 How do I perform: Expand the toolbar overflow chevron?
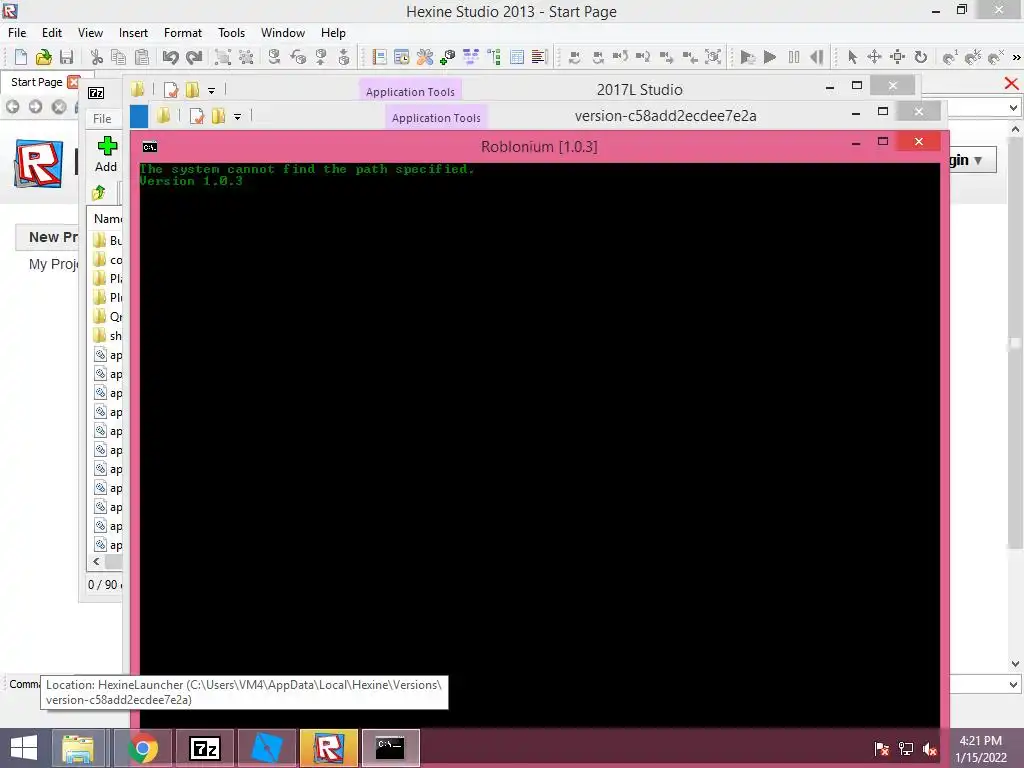1016,57
